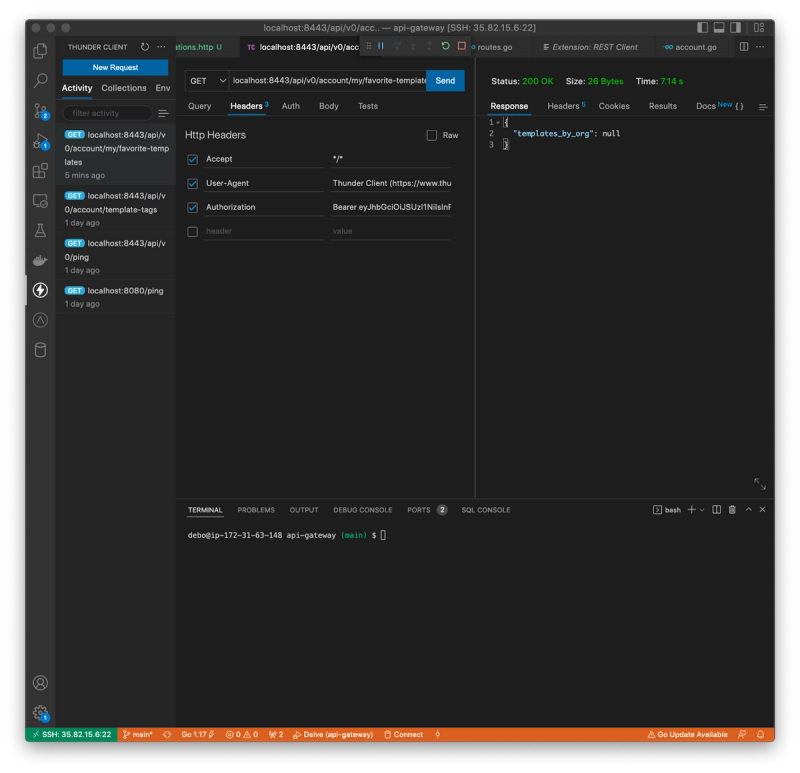Open Run and Debug view icon
The image size is (800, 773).
(x=40, y=141)
